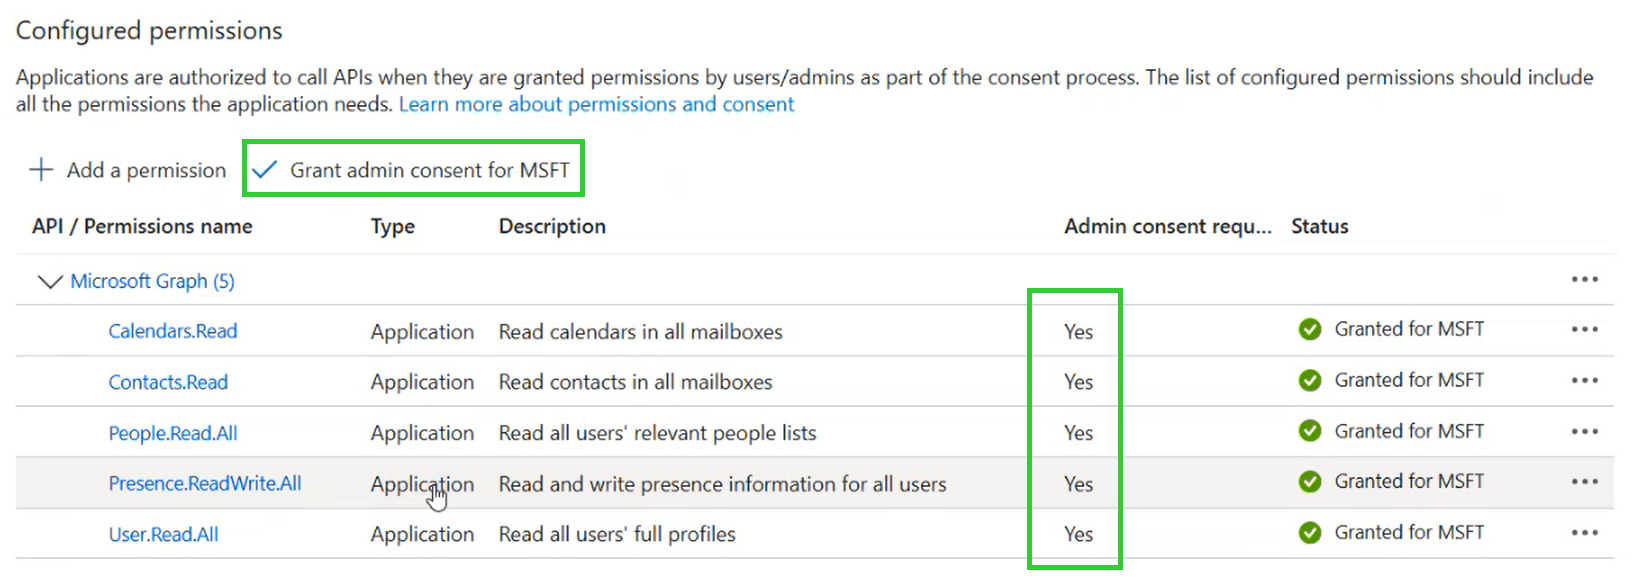Click the checkmark icon beside Grant admin consent
This screenshot has height=583, width=1643.
point(264,170)
